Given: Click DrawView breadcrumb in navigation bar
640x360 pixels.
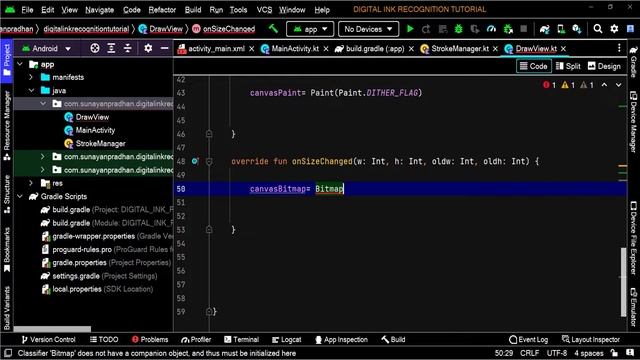Looking at the screenshot, I should pos(161,29).
